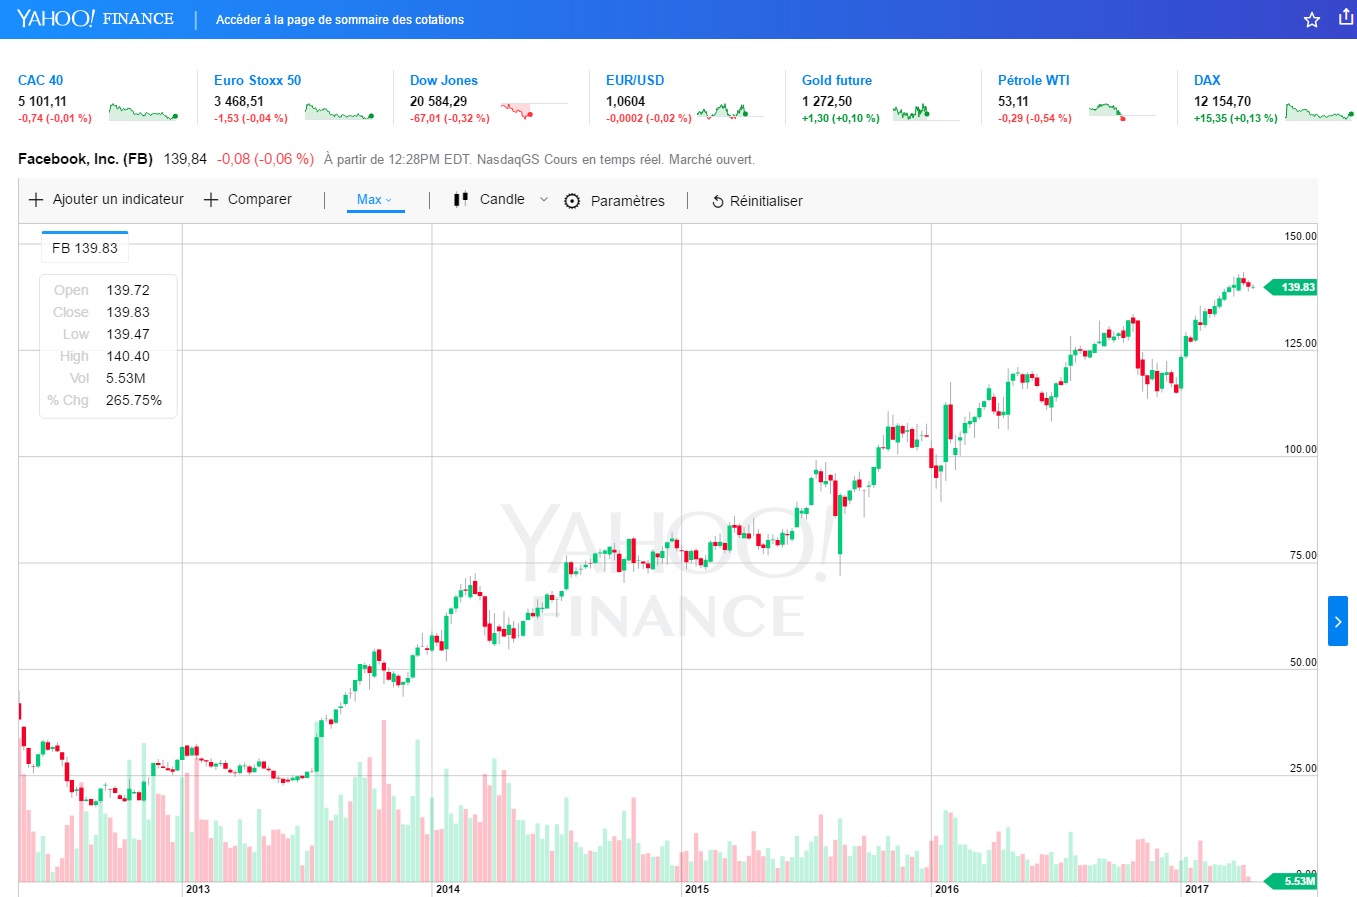The height and width of the screenshot is (897, 1357).
Task: Click the share icon in header
Action: [1346, 18]
